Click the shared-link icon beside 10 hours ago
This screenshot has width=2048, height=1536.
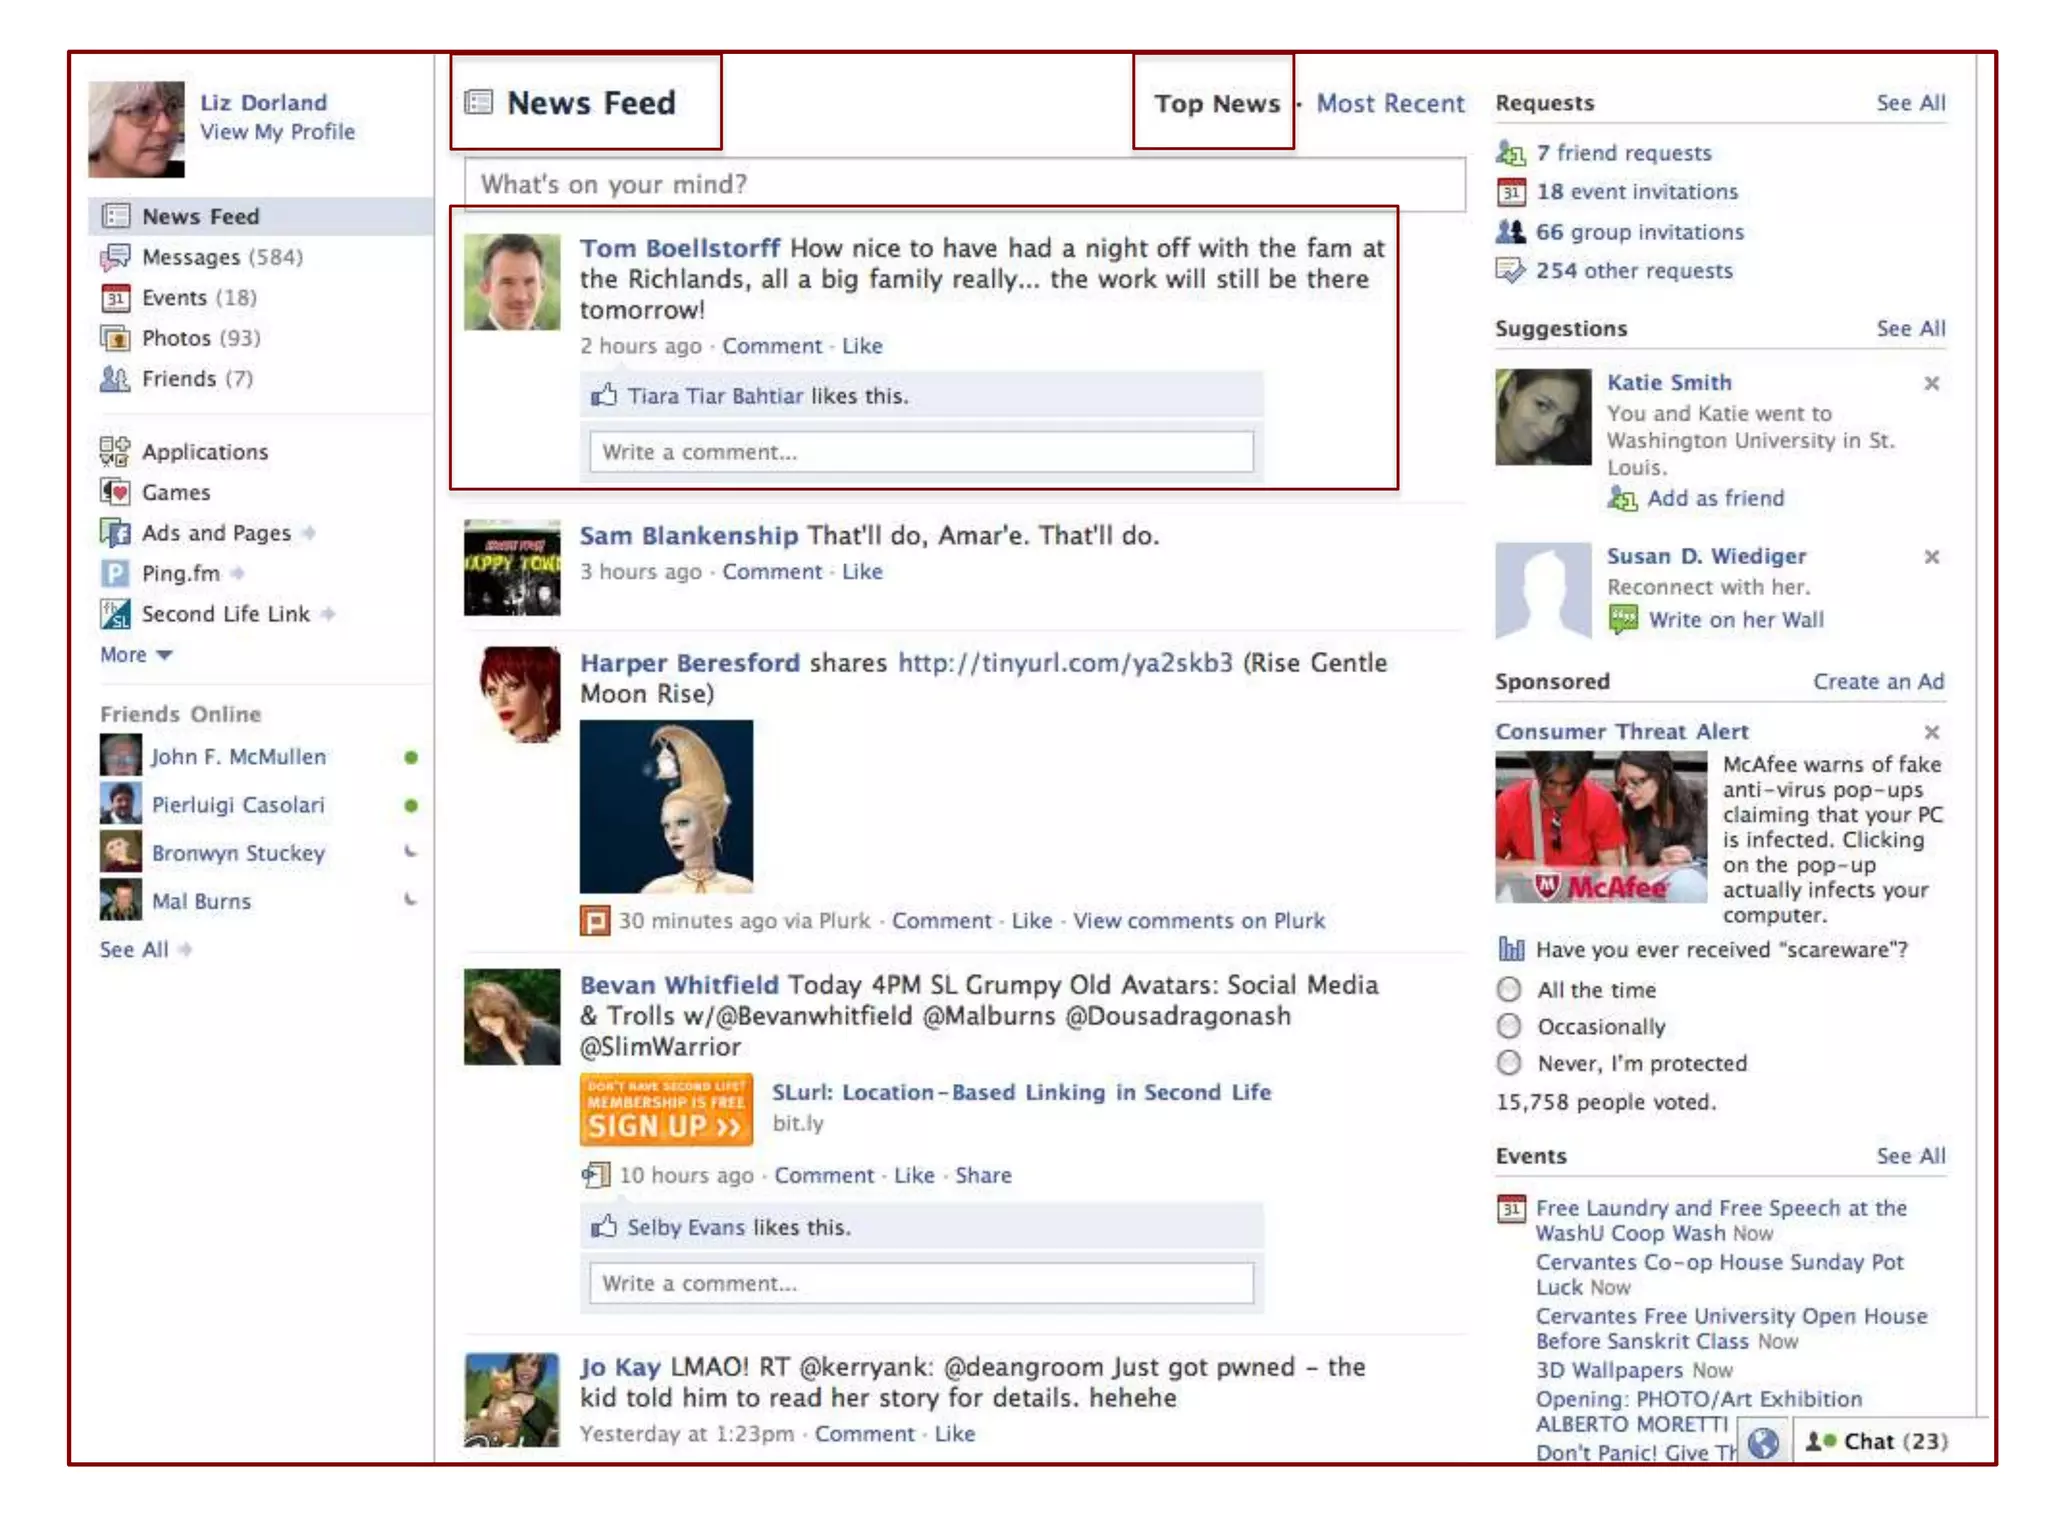click(x=596, y=1175)
